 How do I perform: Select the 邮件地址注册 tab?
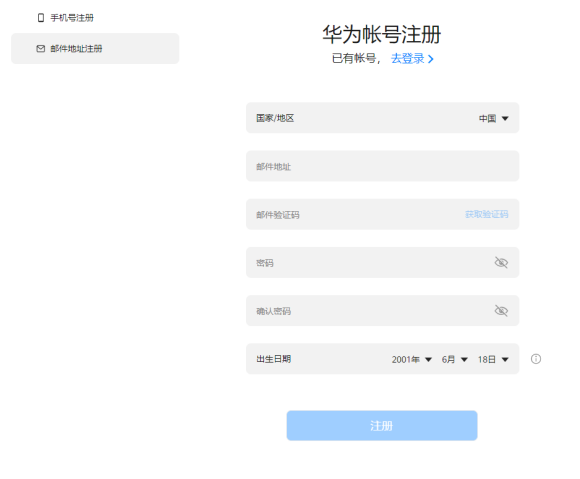click(x=95, y=48)
